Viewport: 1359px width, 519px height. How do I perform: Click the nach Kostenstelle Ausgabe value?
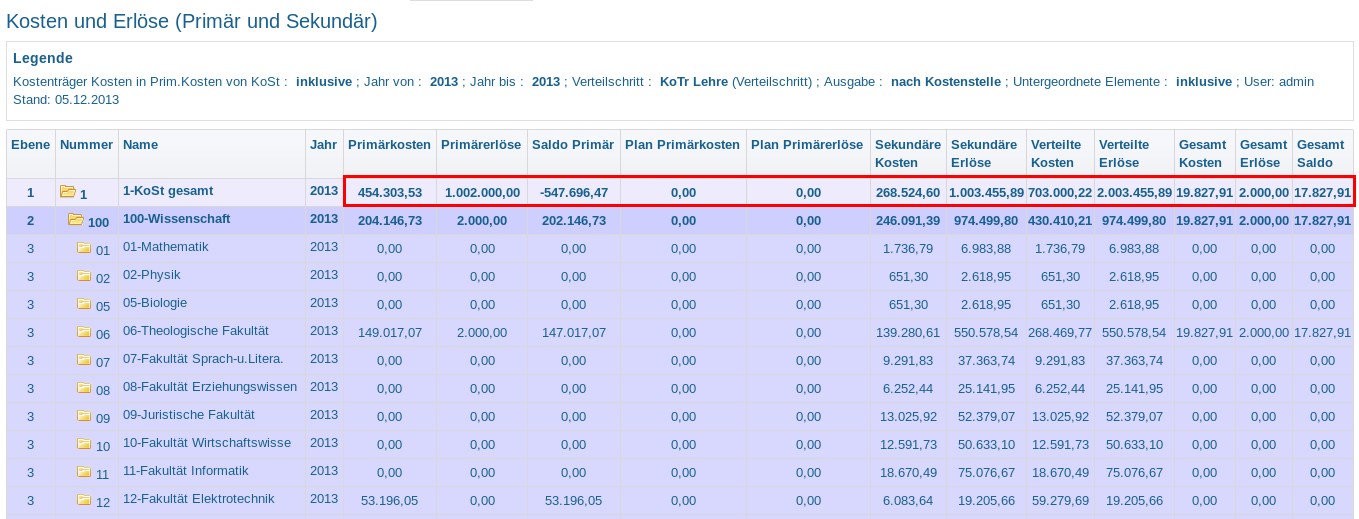pos(946,81)
